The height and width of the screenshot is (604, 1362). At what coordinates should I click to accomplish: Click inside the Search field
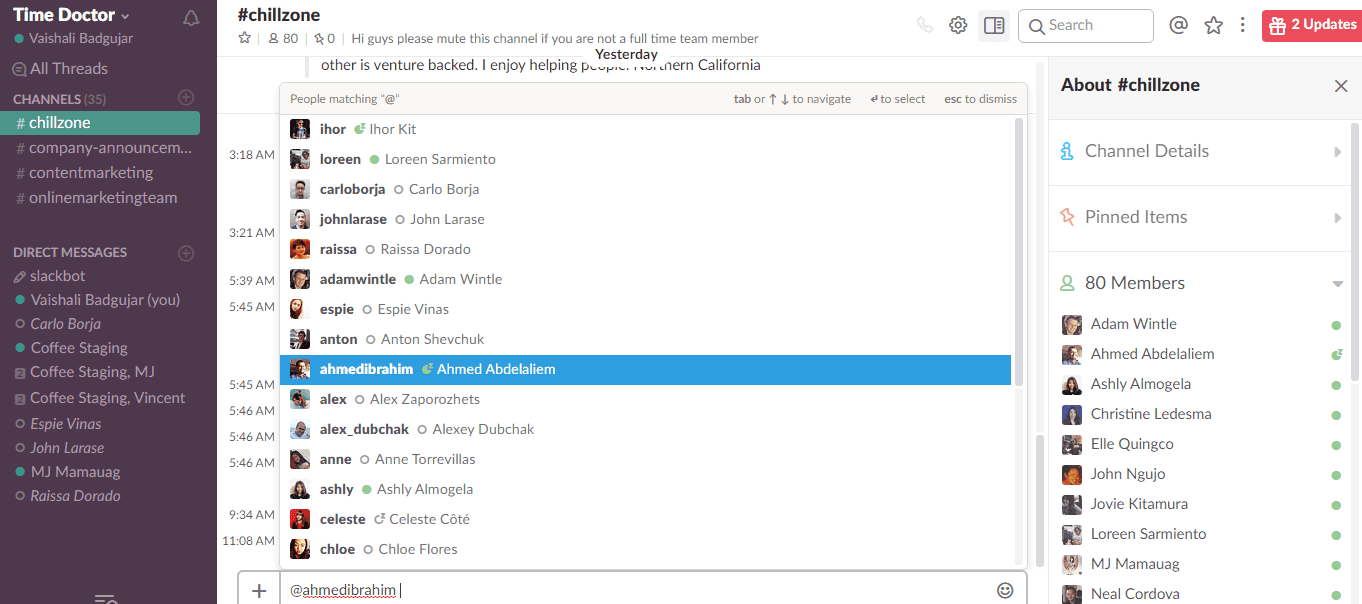1085,26
